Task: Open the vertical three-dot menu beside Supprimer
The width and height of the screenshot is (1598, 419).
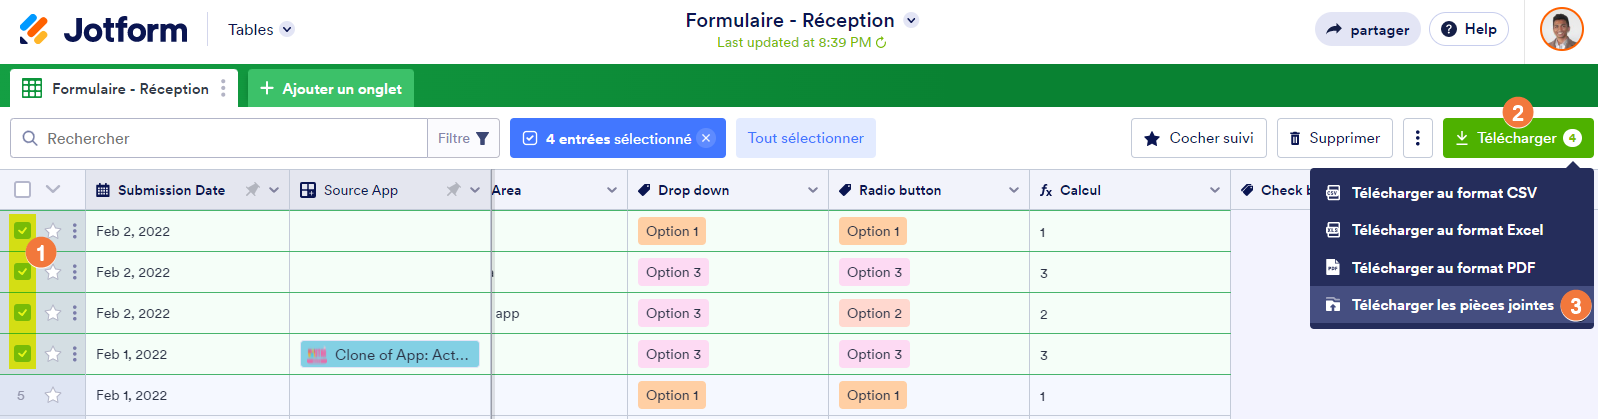Action: click(x=1417, y=138)
